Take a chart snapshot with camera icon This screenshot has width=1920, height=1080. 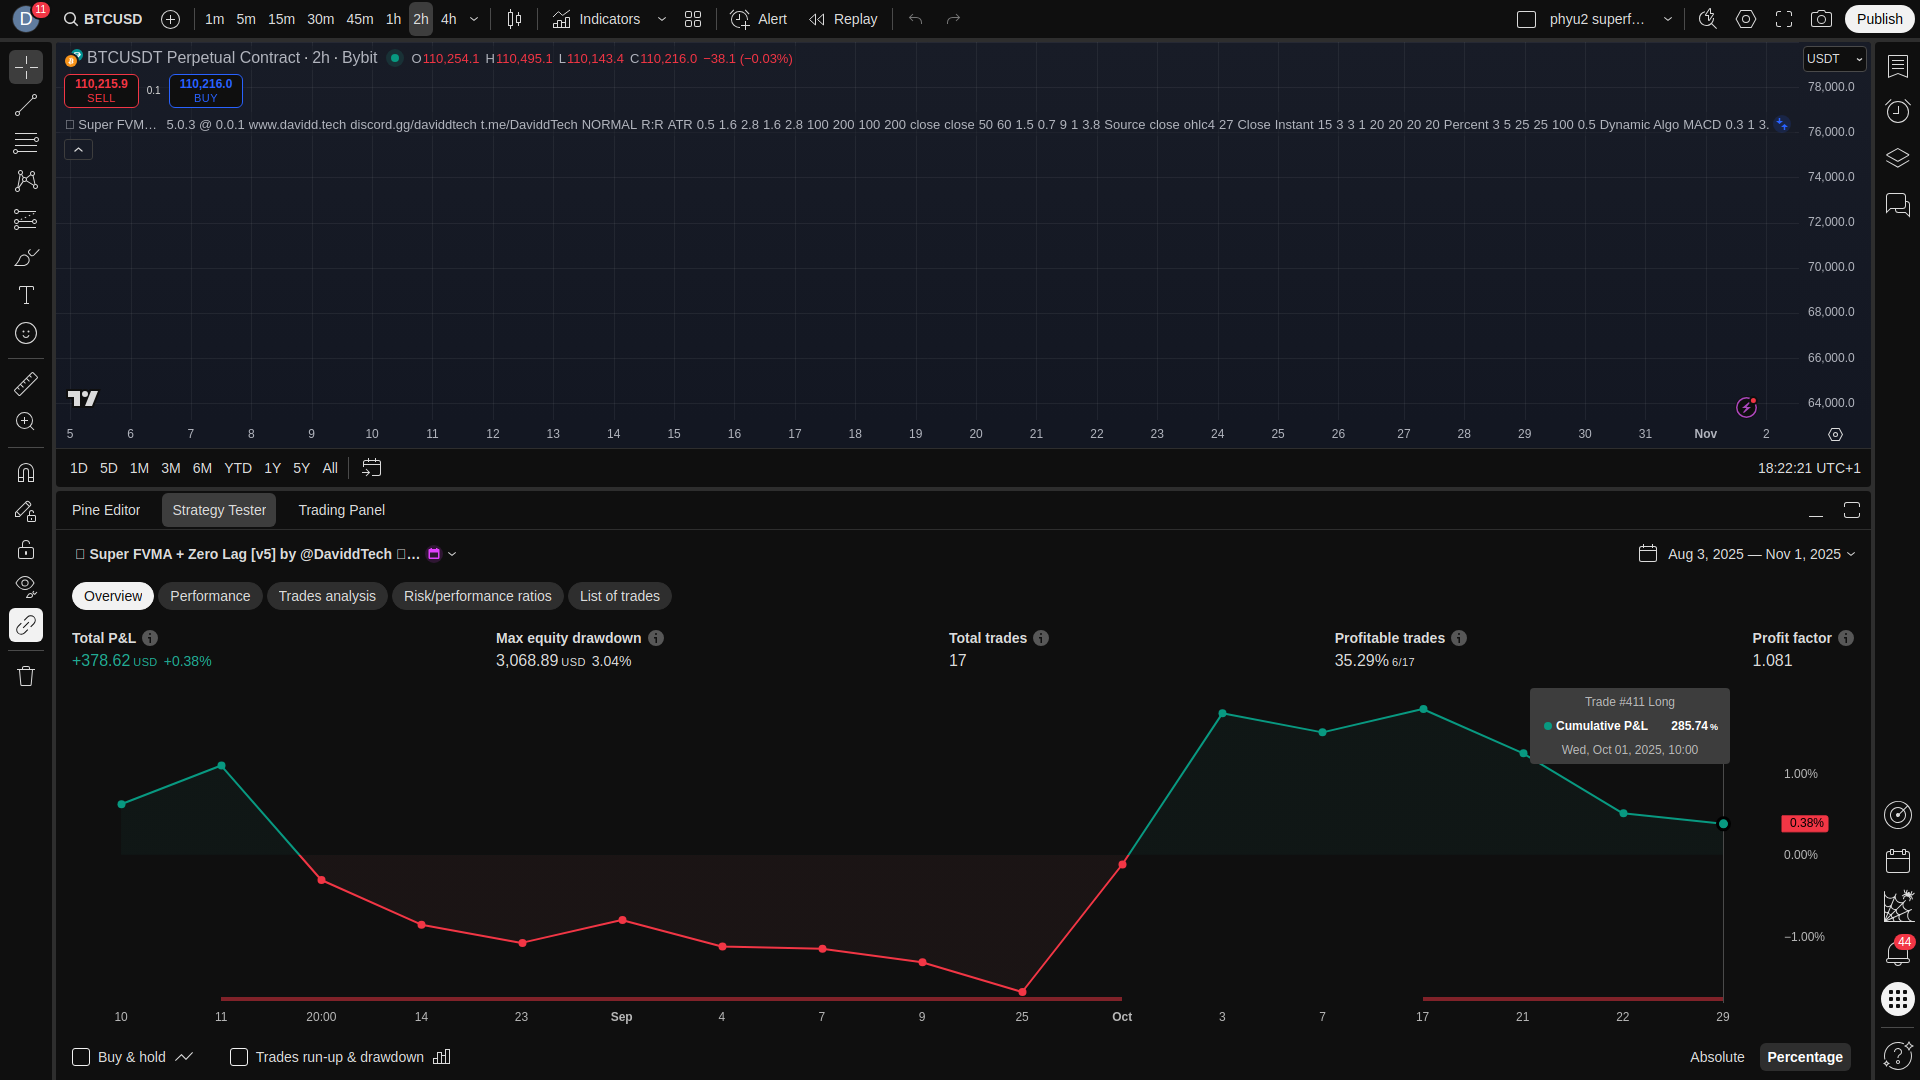[1821, 19]
